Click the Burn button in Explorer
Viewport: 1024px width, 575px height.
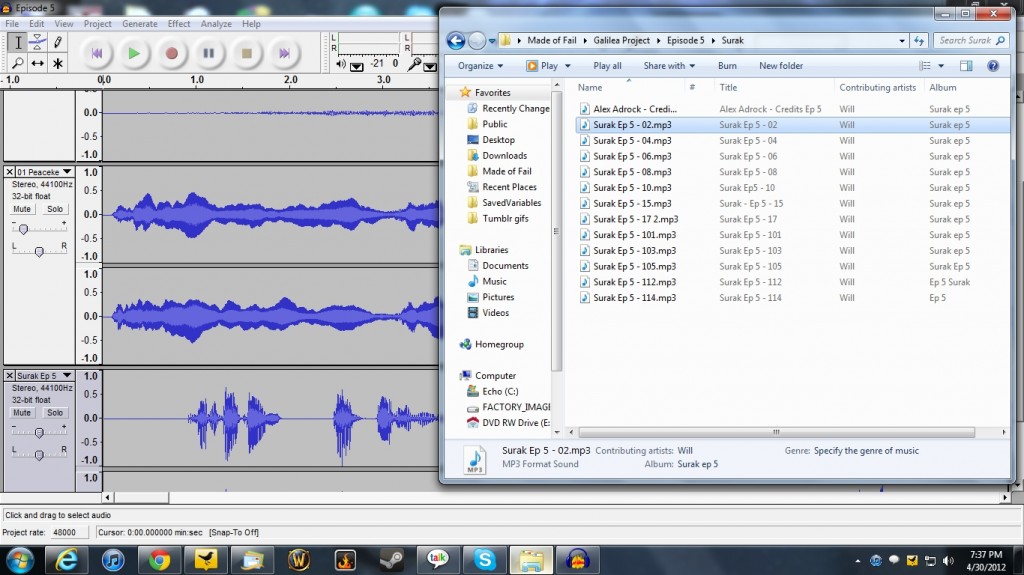[727, 65]
